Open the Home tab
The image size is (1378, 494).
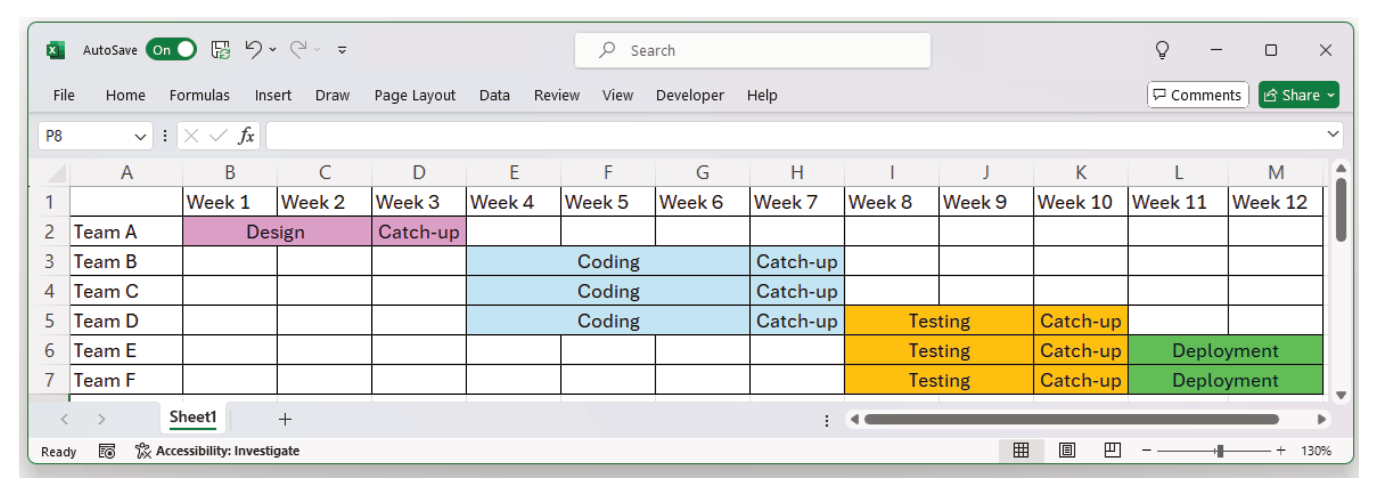coord(125,95)
